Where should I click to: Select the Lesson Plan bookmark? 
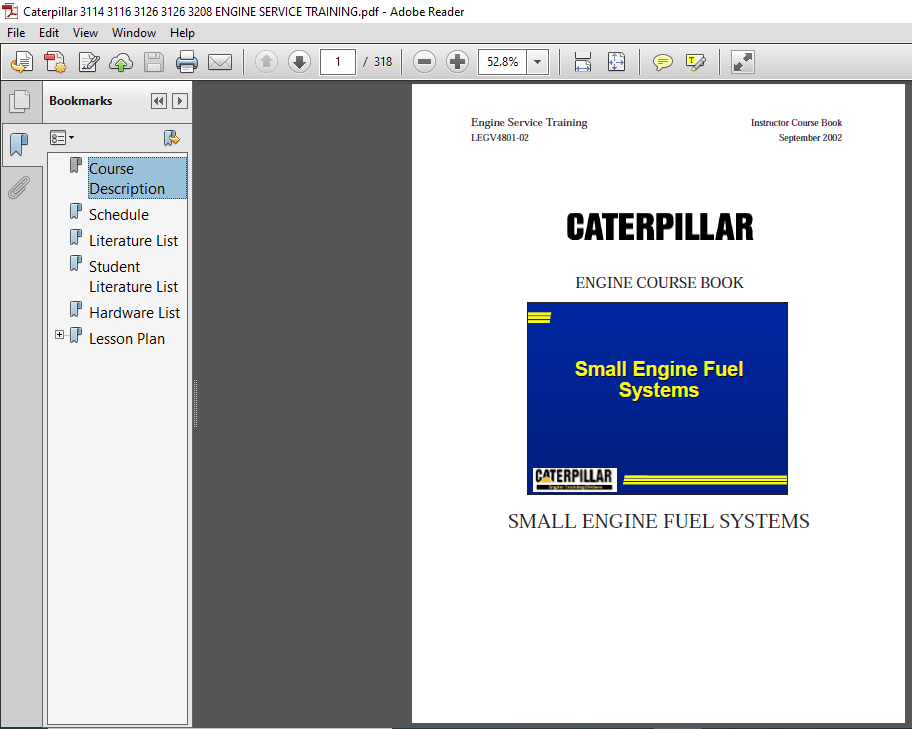click(x=127, y=339)
